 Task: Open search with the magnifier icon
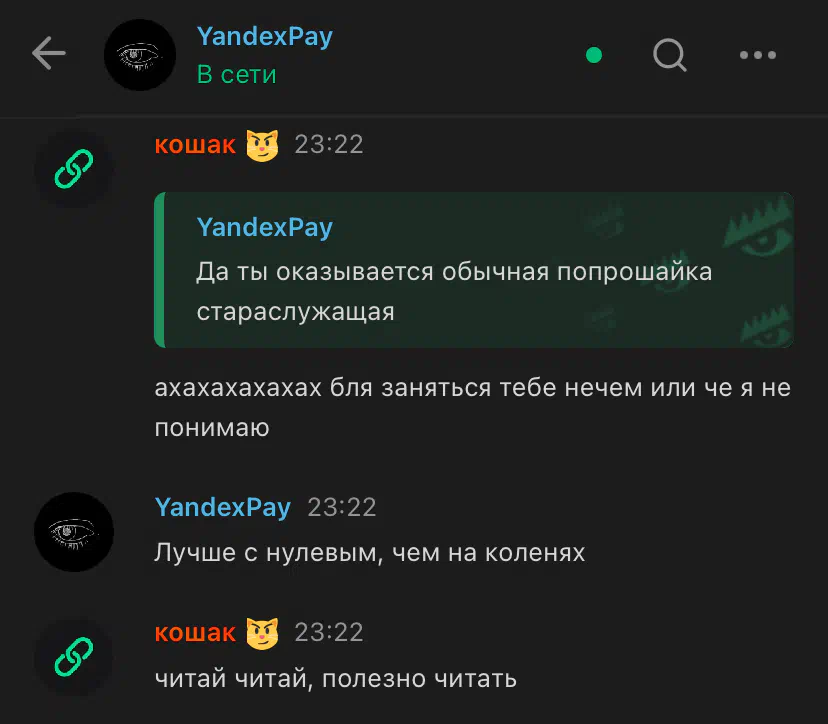coord(670,55)
